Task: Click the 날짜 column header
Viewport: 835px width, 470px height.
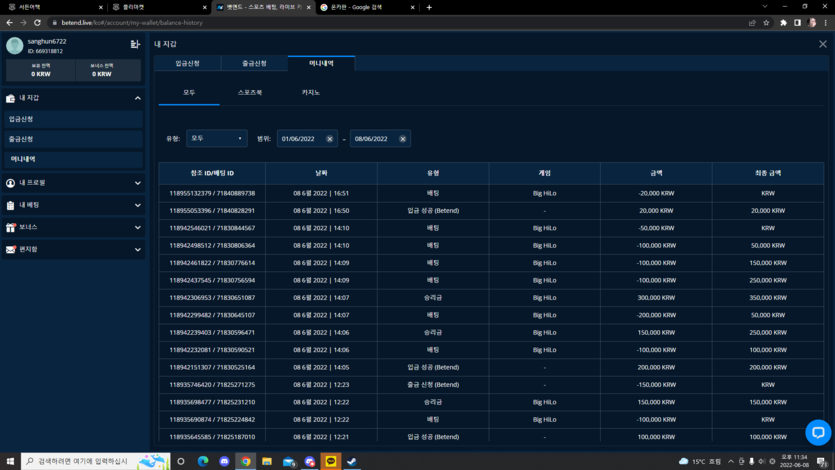Action: pos(321,174)
